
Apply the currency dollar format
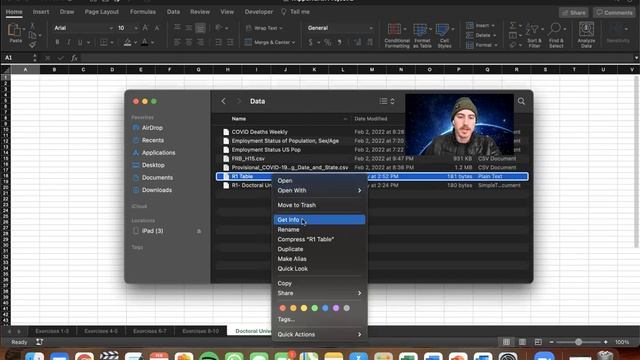311,42
